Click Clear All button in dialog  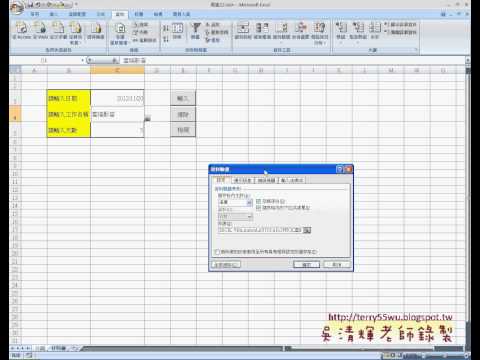pyautogui.click(x=226, y=265)
